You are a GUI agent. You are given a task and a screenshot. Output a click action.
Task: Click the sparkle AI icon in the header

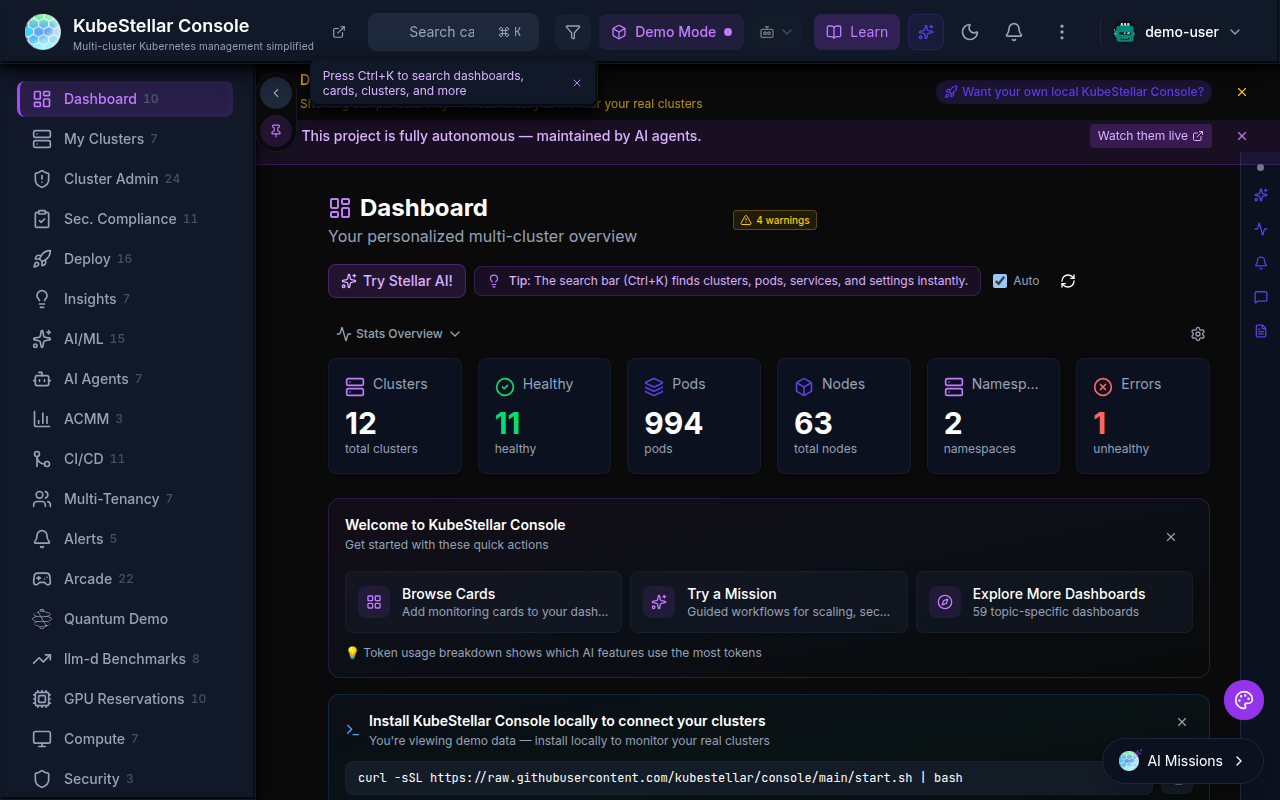point(926,32)
